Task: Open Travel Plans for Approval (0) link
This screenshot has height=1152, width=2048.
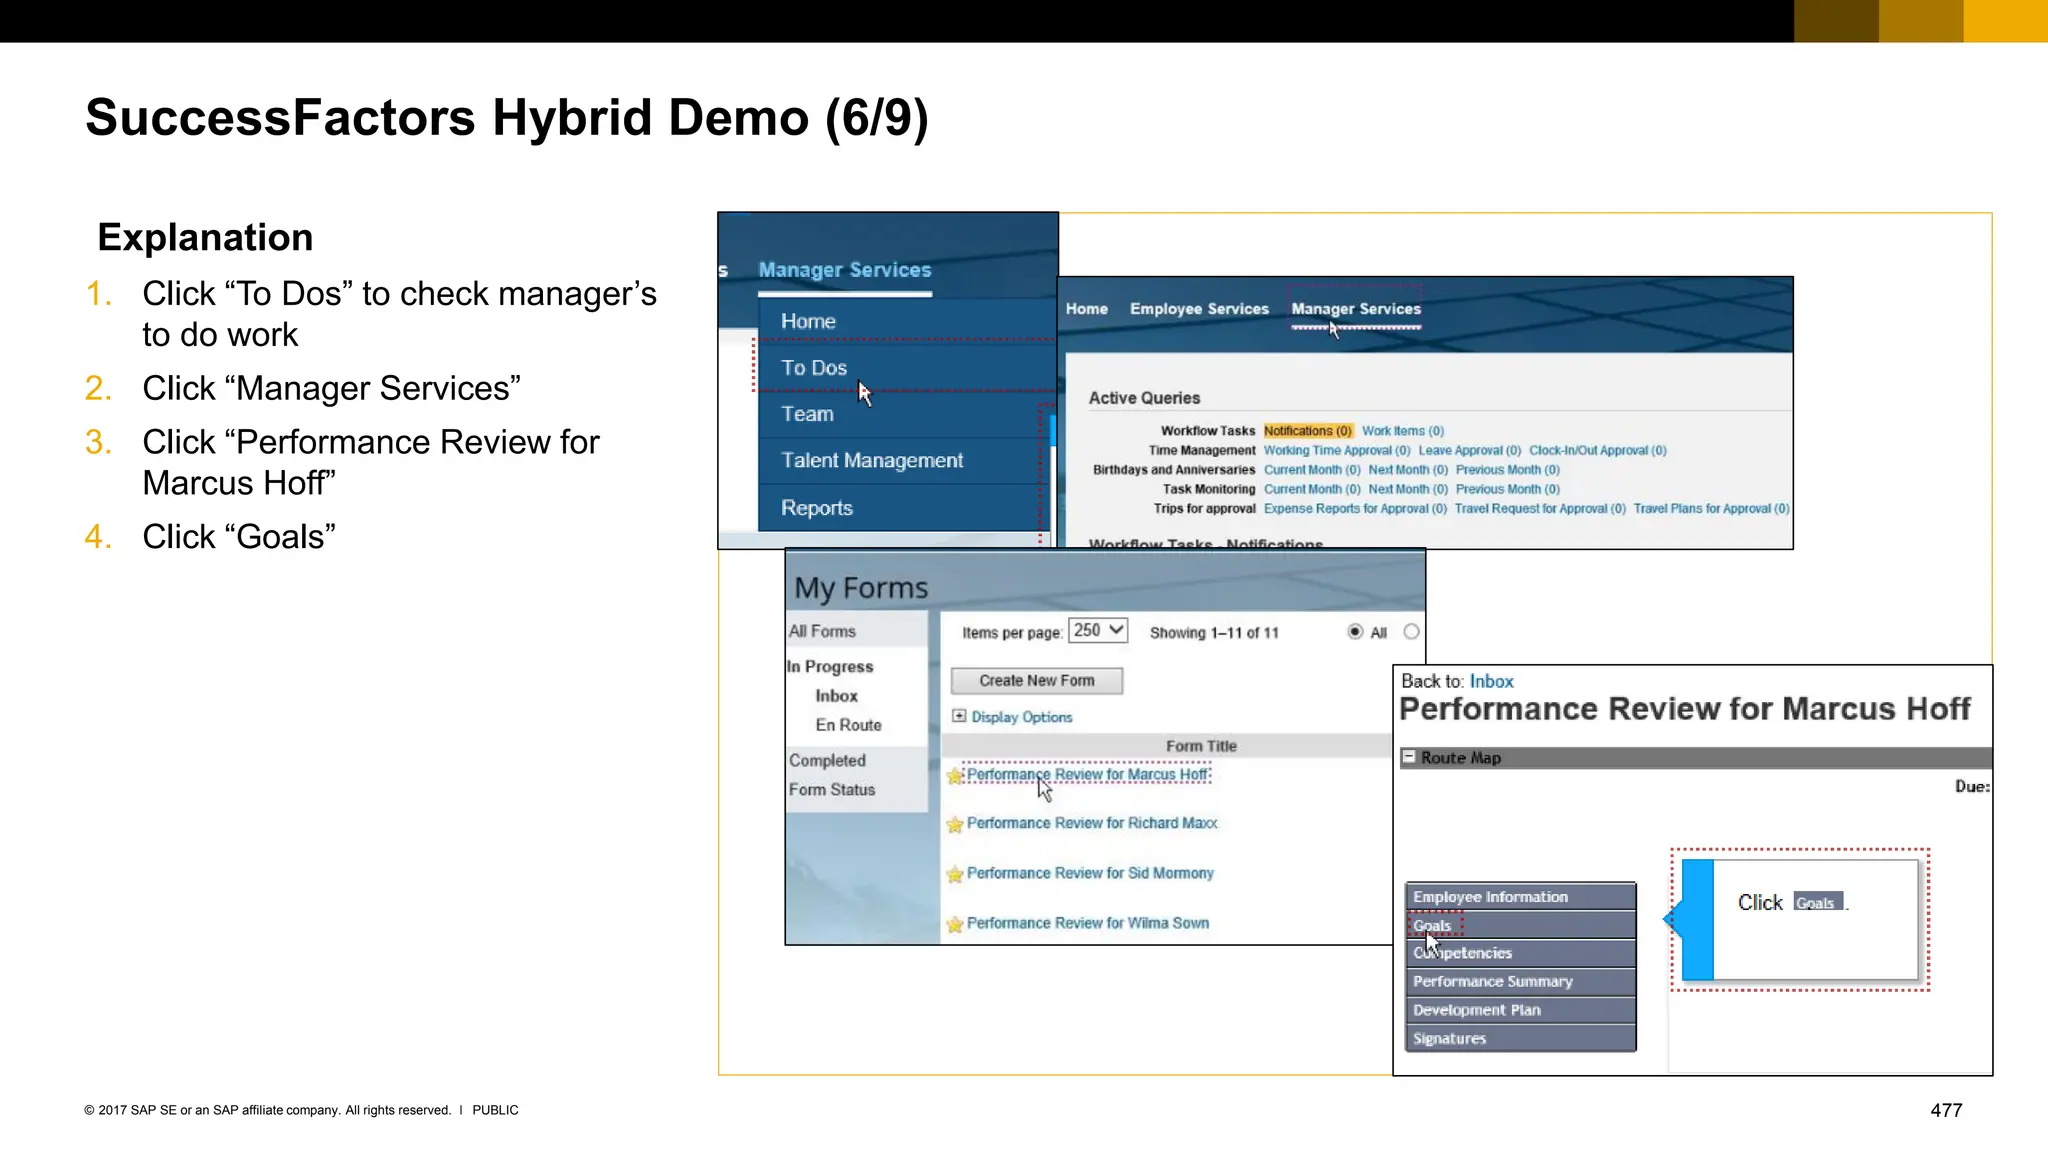Action: pyautogui.click(x=1711, y=509)
